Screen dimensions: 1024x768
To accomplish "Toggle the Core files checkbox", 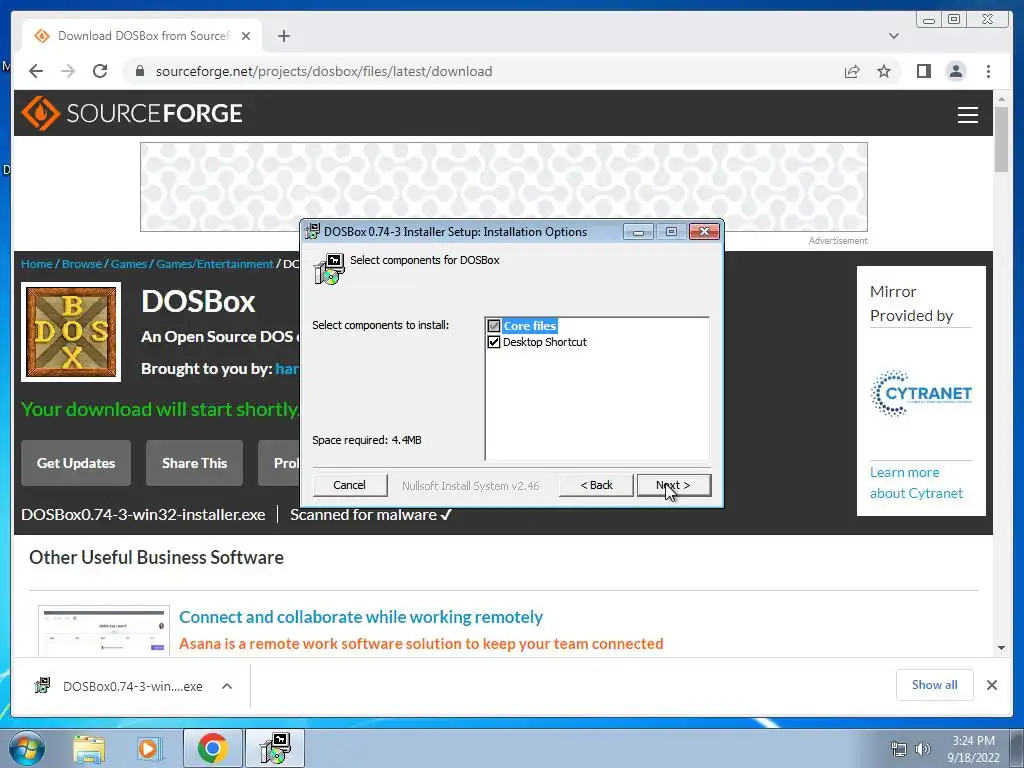I will click(494, 326).
